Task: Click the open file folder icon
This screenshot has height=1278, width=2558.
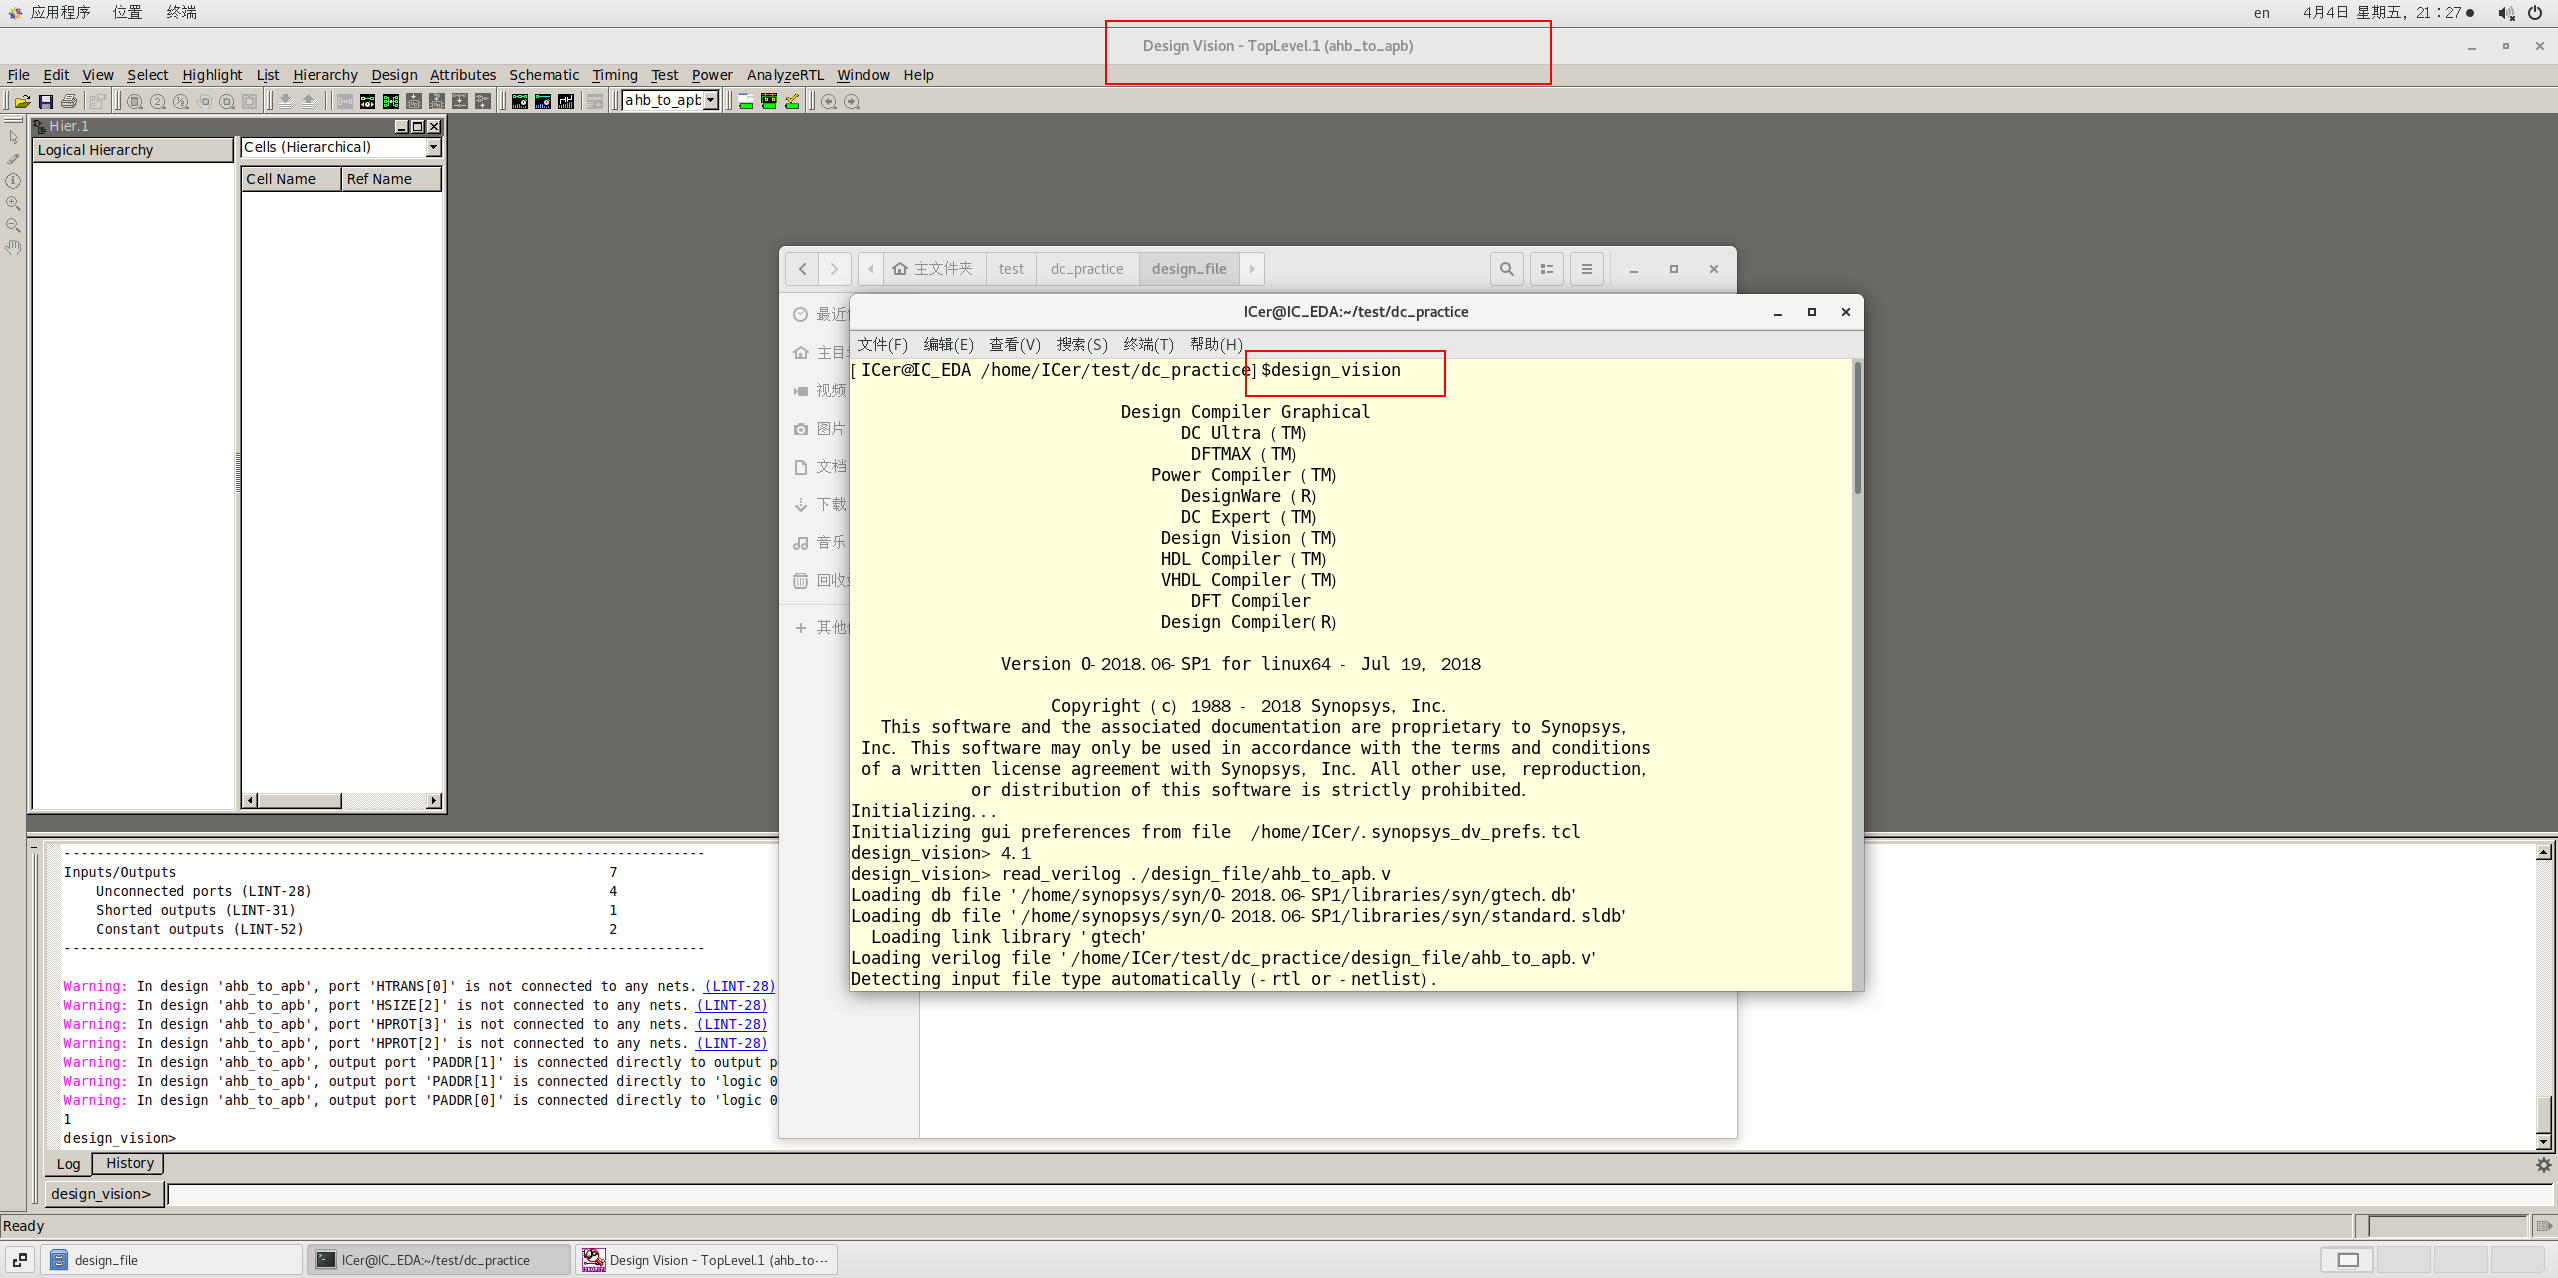Action: (22, 101)
